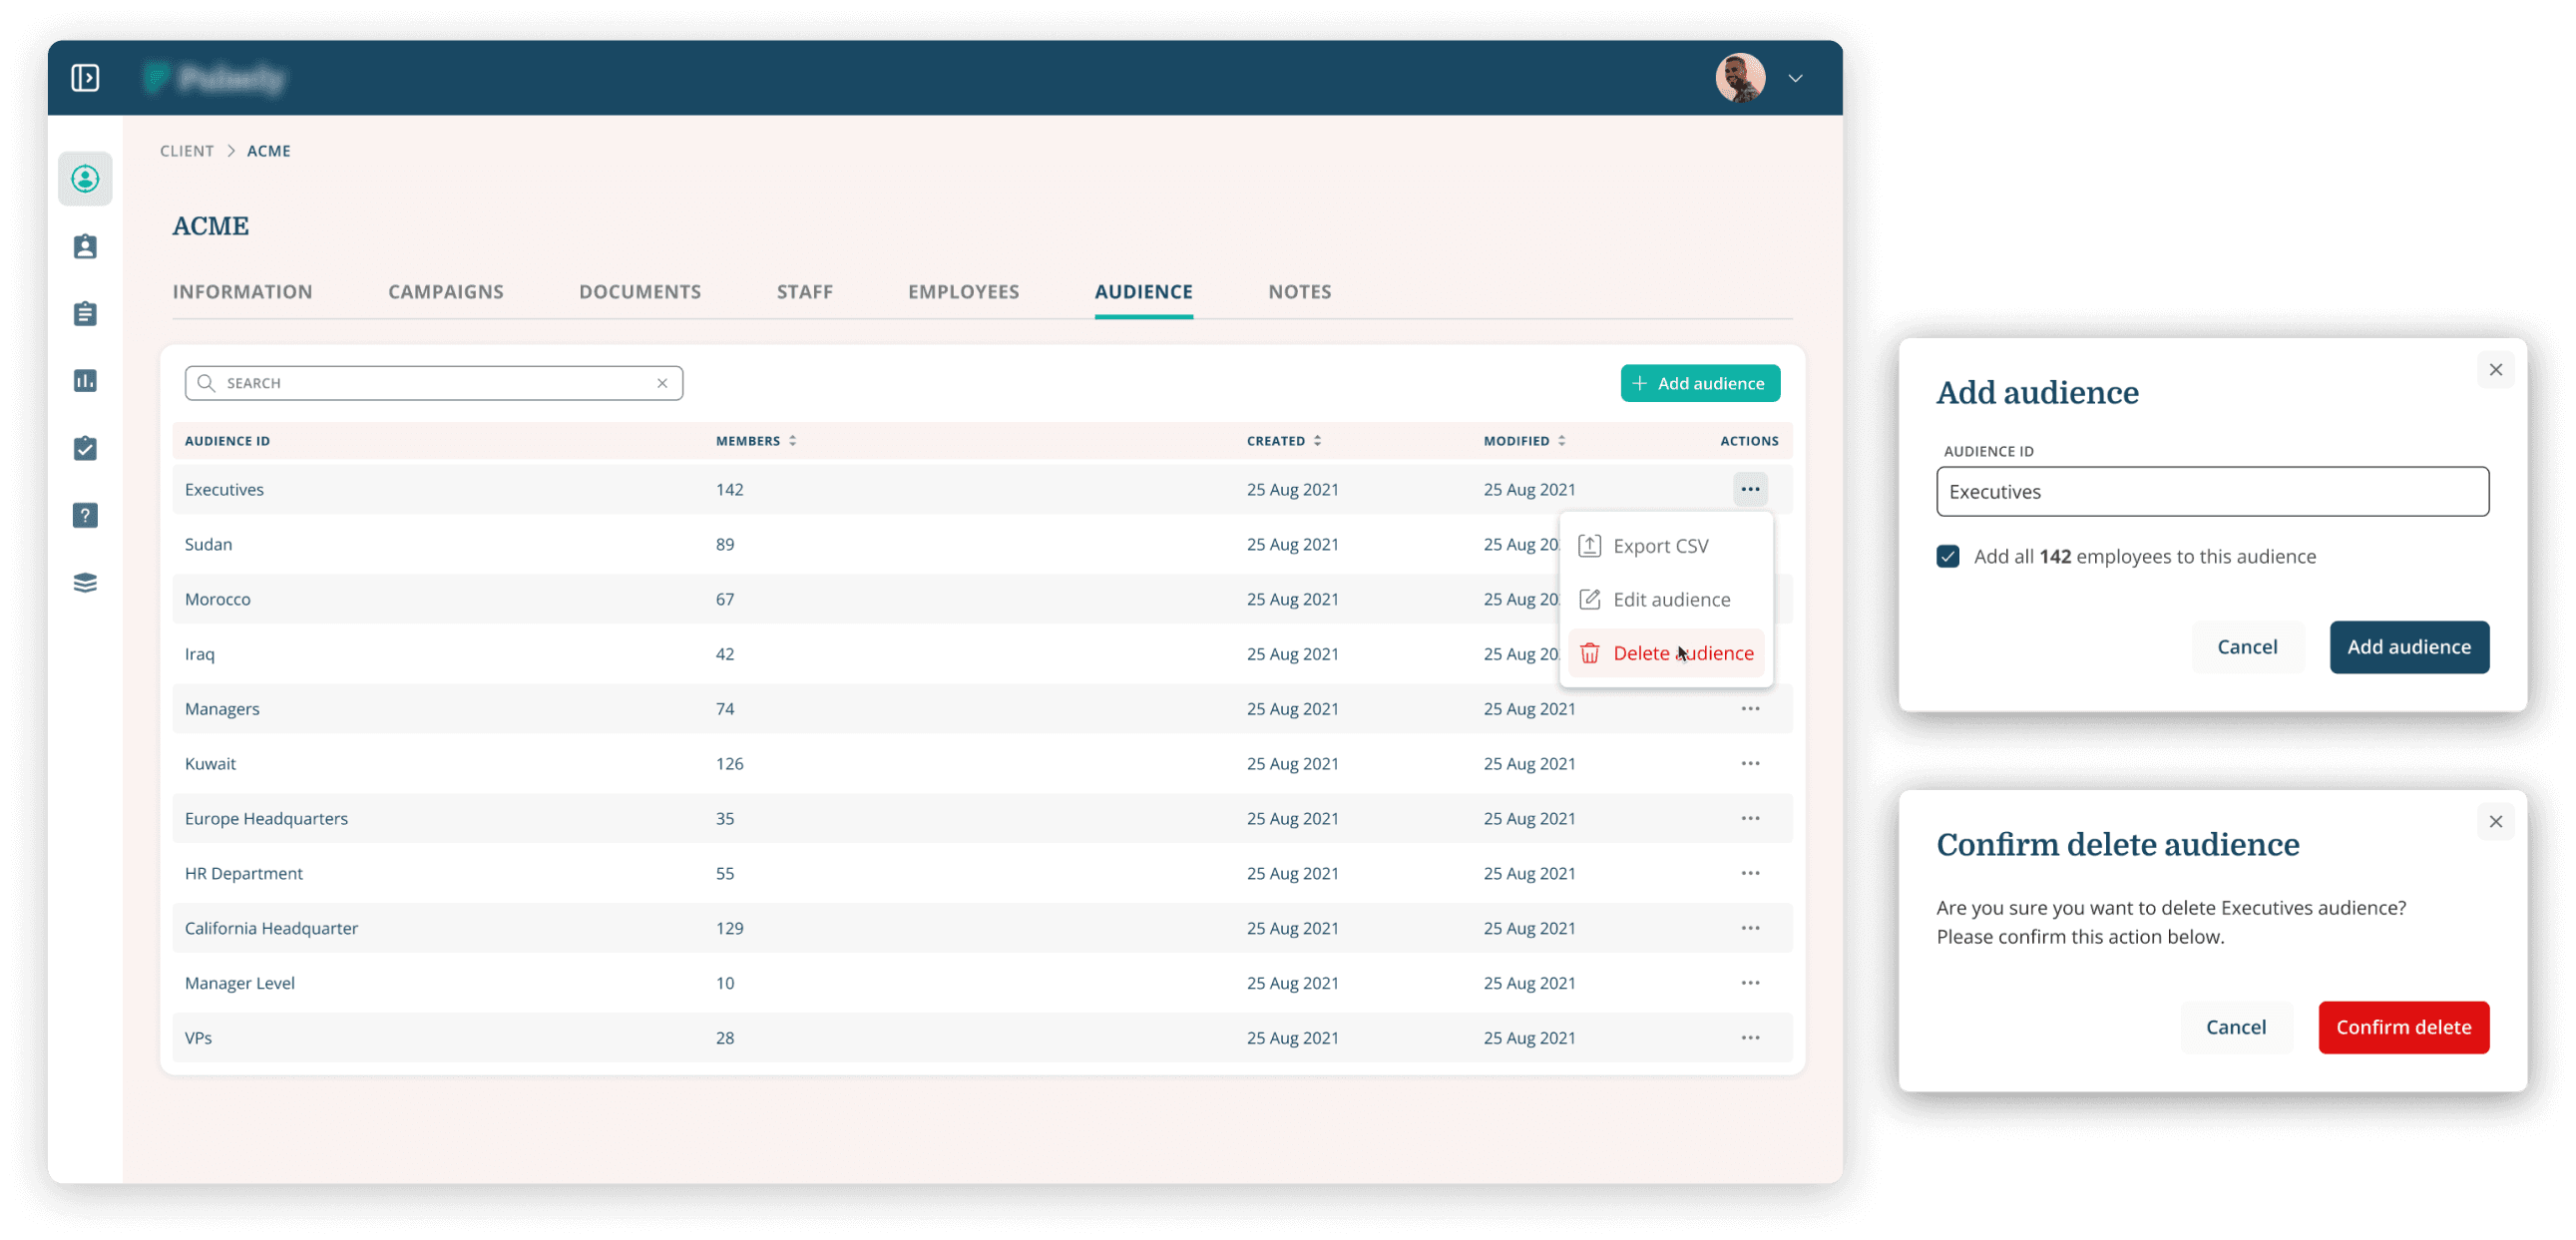
Task: Toggle the sidebar collapse icon
Action: coord(85,78)
